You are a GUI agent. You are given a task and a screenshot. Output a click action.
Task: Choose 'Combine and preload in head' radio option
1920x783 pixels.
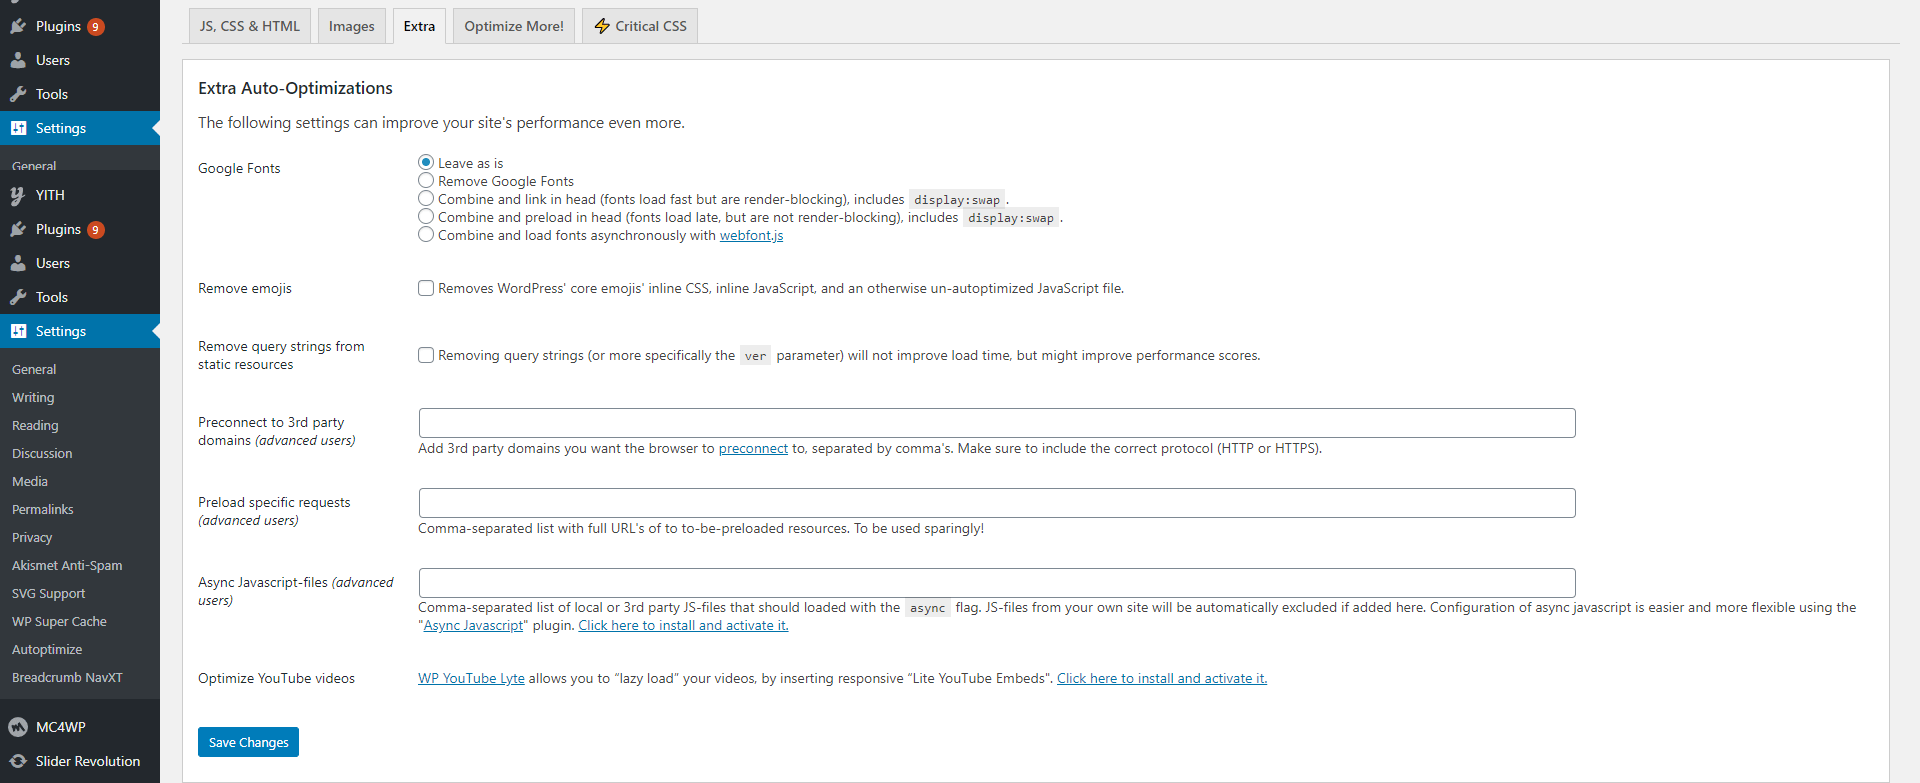[426, 217]
